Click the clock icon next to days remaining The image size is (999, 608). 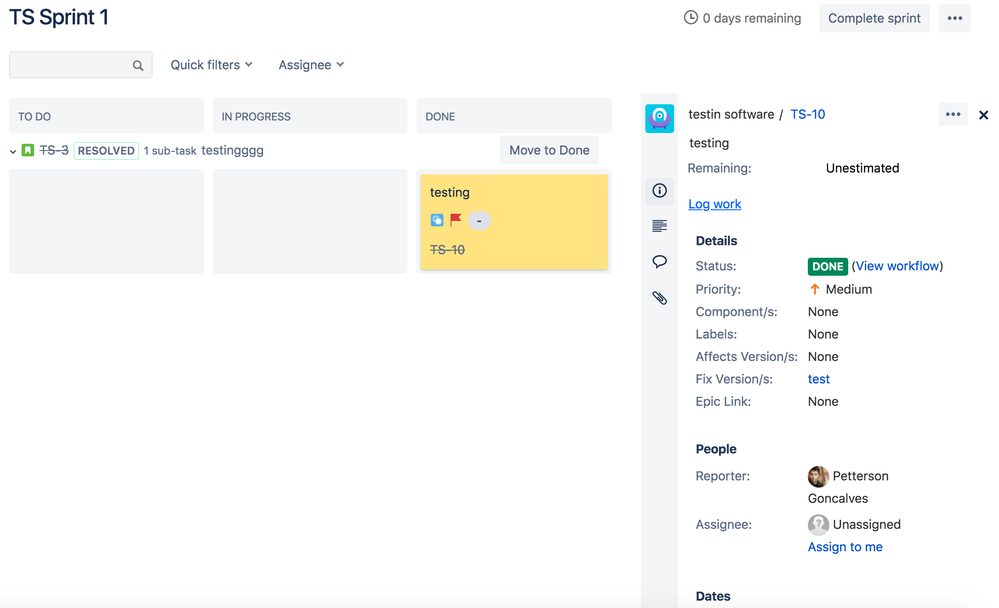click(690, 17)
